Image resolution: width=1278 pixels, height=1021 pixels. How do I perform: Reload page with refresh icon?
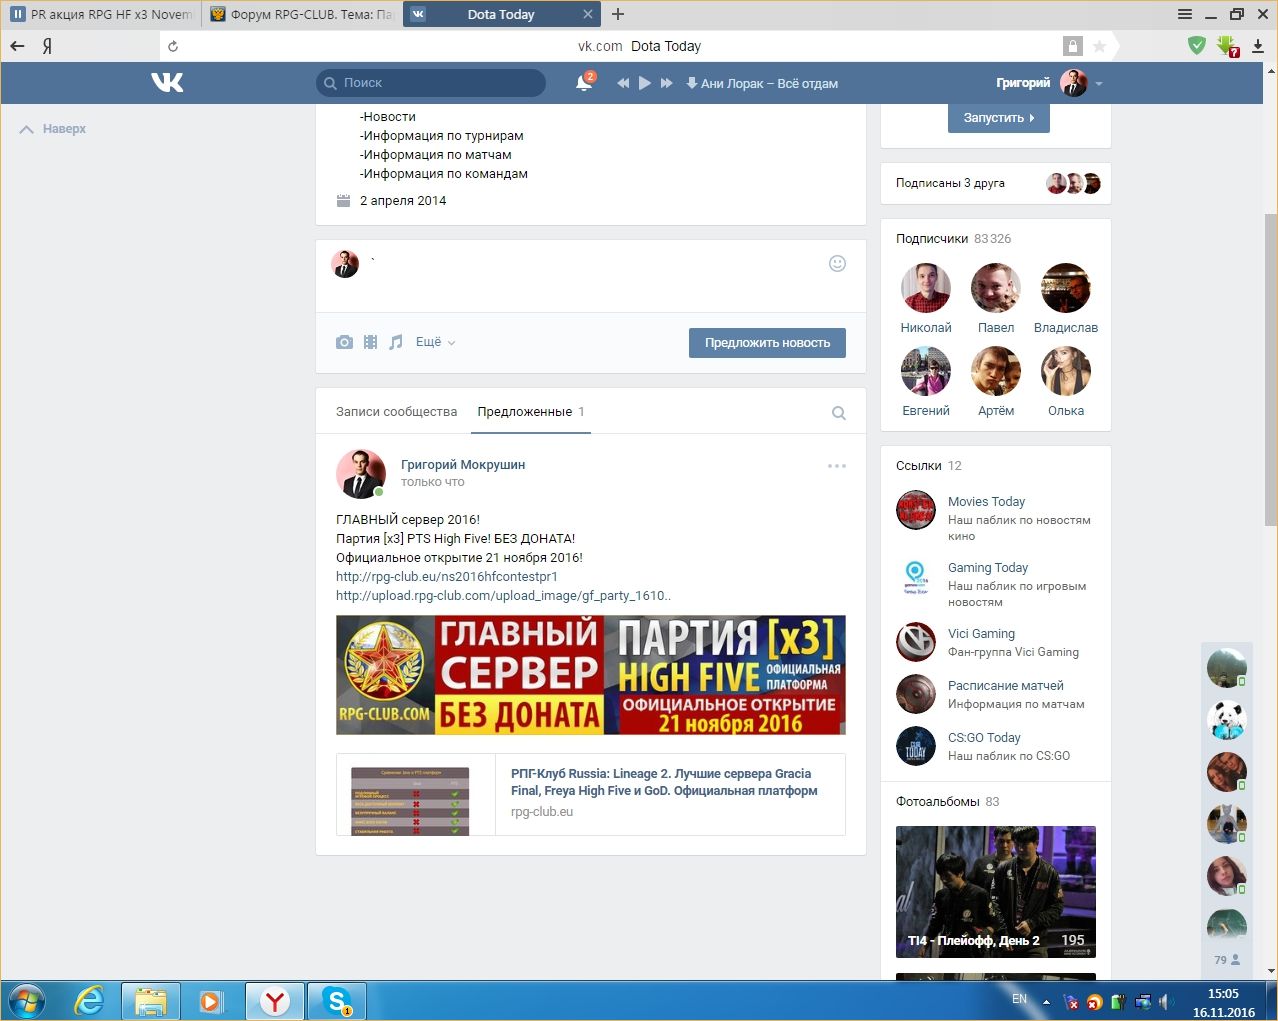click(x=173, y=46)
